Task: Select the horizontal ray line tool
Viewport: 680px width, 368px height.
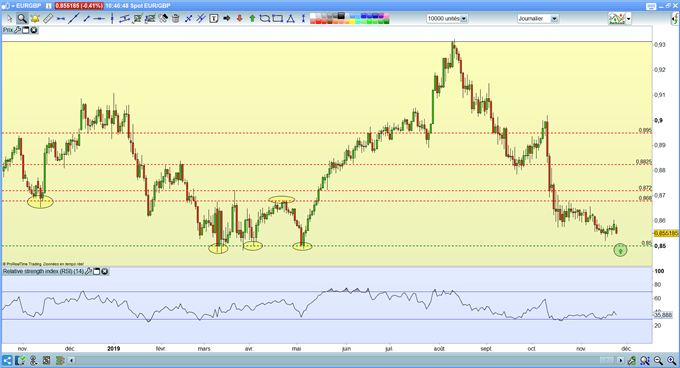Action: pyautogui.click(x=99, y=19)
